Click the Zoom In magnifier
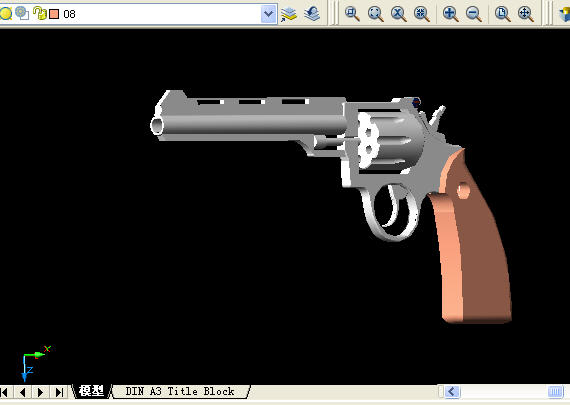This screenshot has width=570, height=405. (451, 14)
